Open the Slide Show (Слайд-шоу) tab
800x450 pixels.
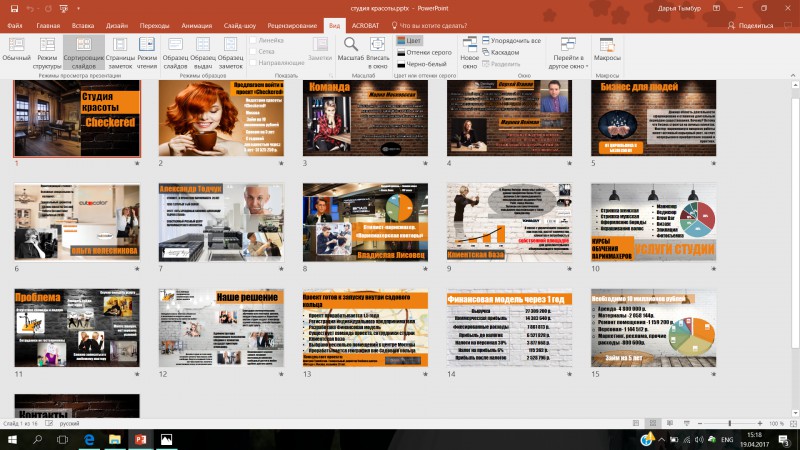pyautogui.click(x=239, y=26)
